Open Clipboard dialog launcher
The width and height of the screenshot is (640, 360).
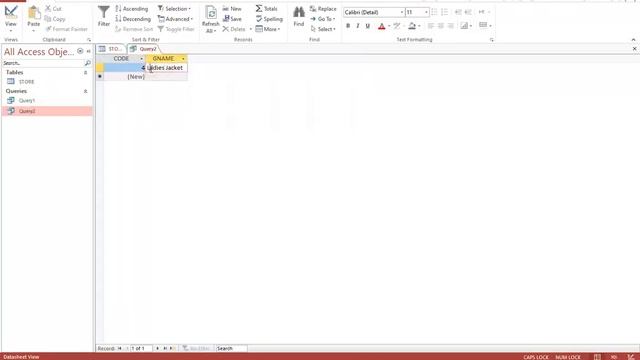click(89, 40)
